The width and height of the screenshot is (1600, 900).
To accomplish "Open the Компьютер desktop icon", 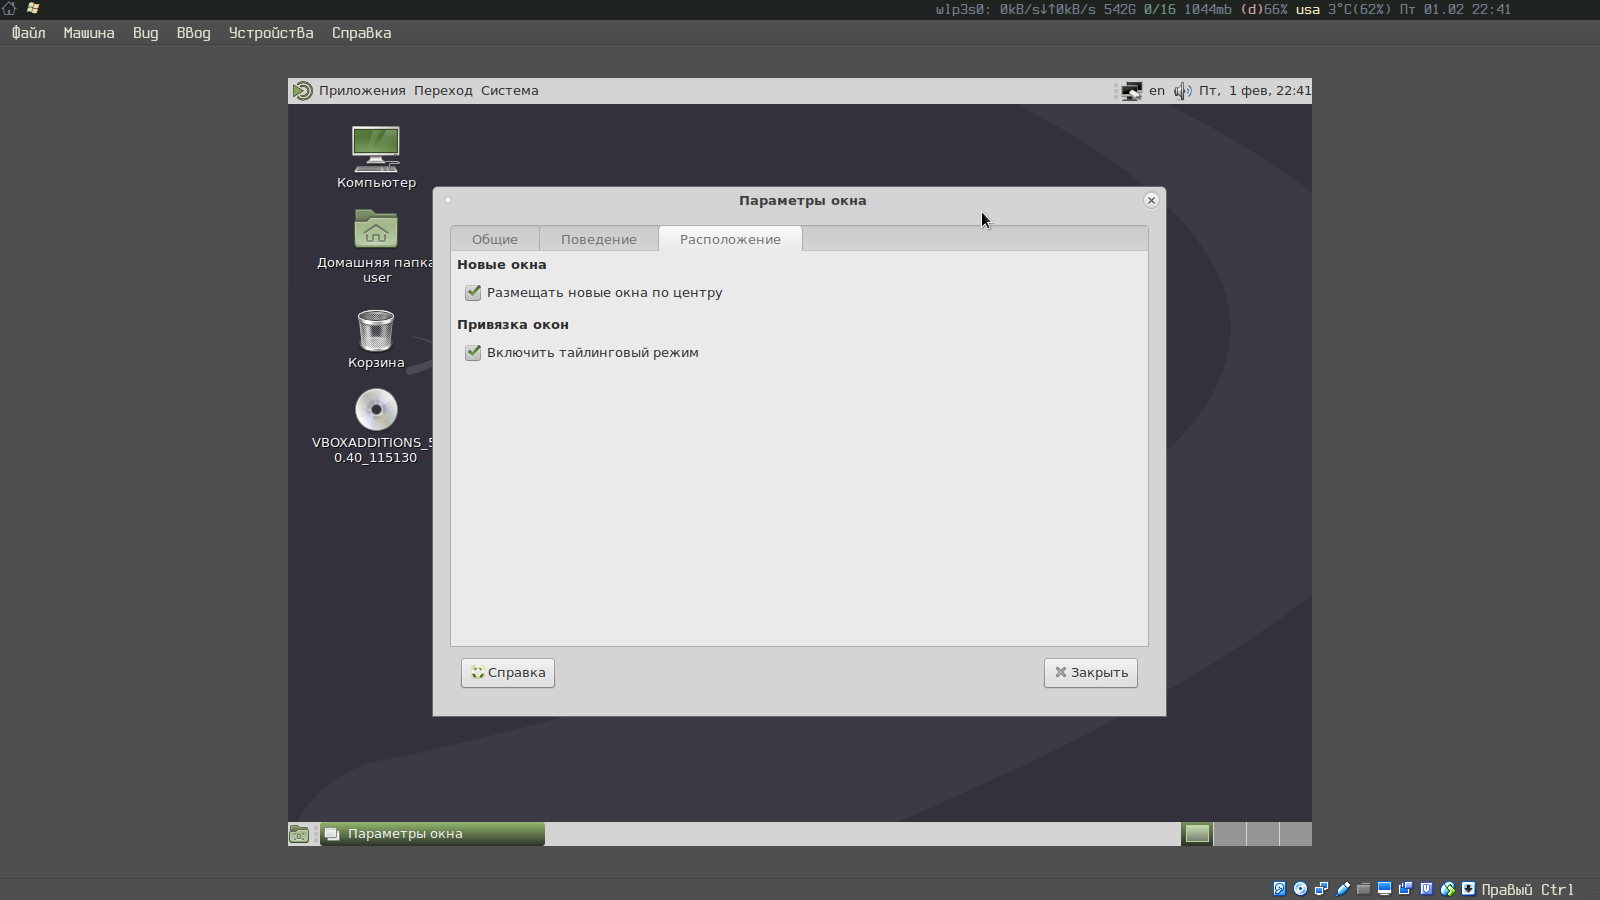I will tap(376, 158).
